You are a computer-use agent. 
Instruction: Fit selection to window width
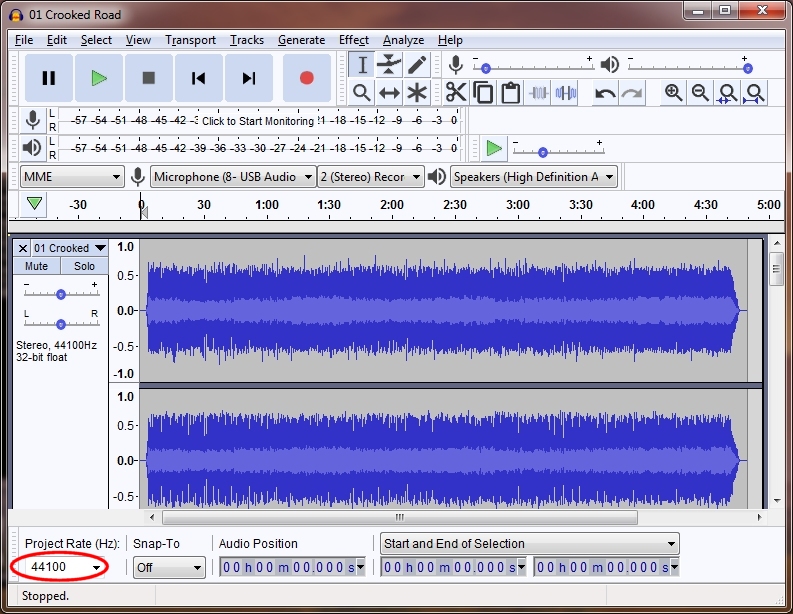click(x=727, y=93)
